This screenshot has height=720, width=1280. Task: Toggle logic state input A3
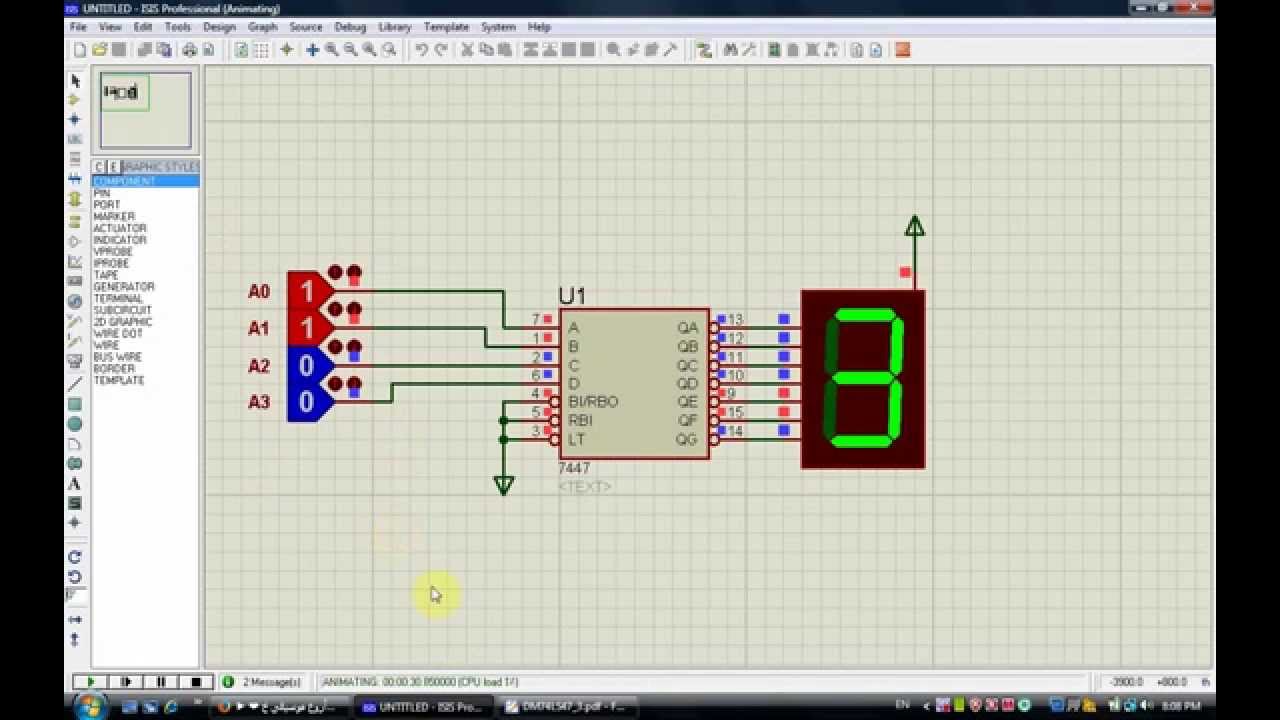point(308,402)
